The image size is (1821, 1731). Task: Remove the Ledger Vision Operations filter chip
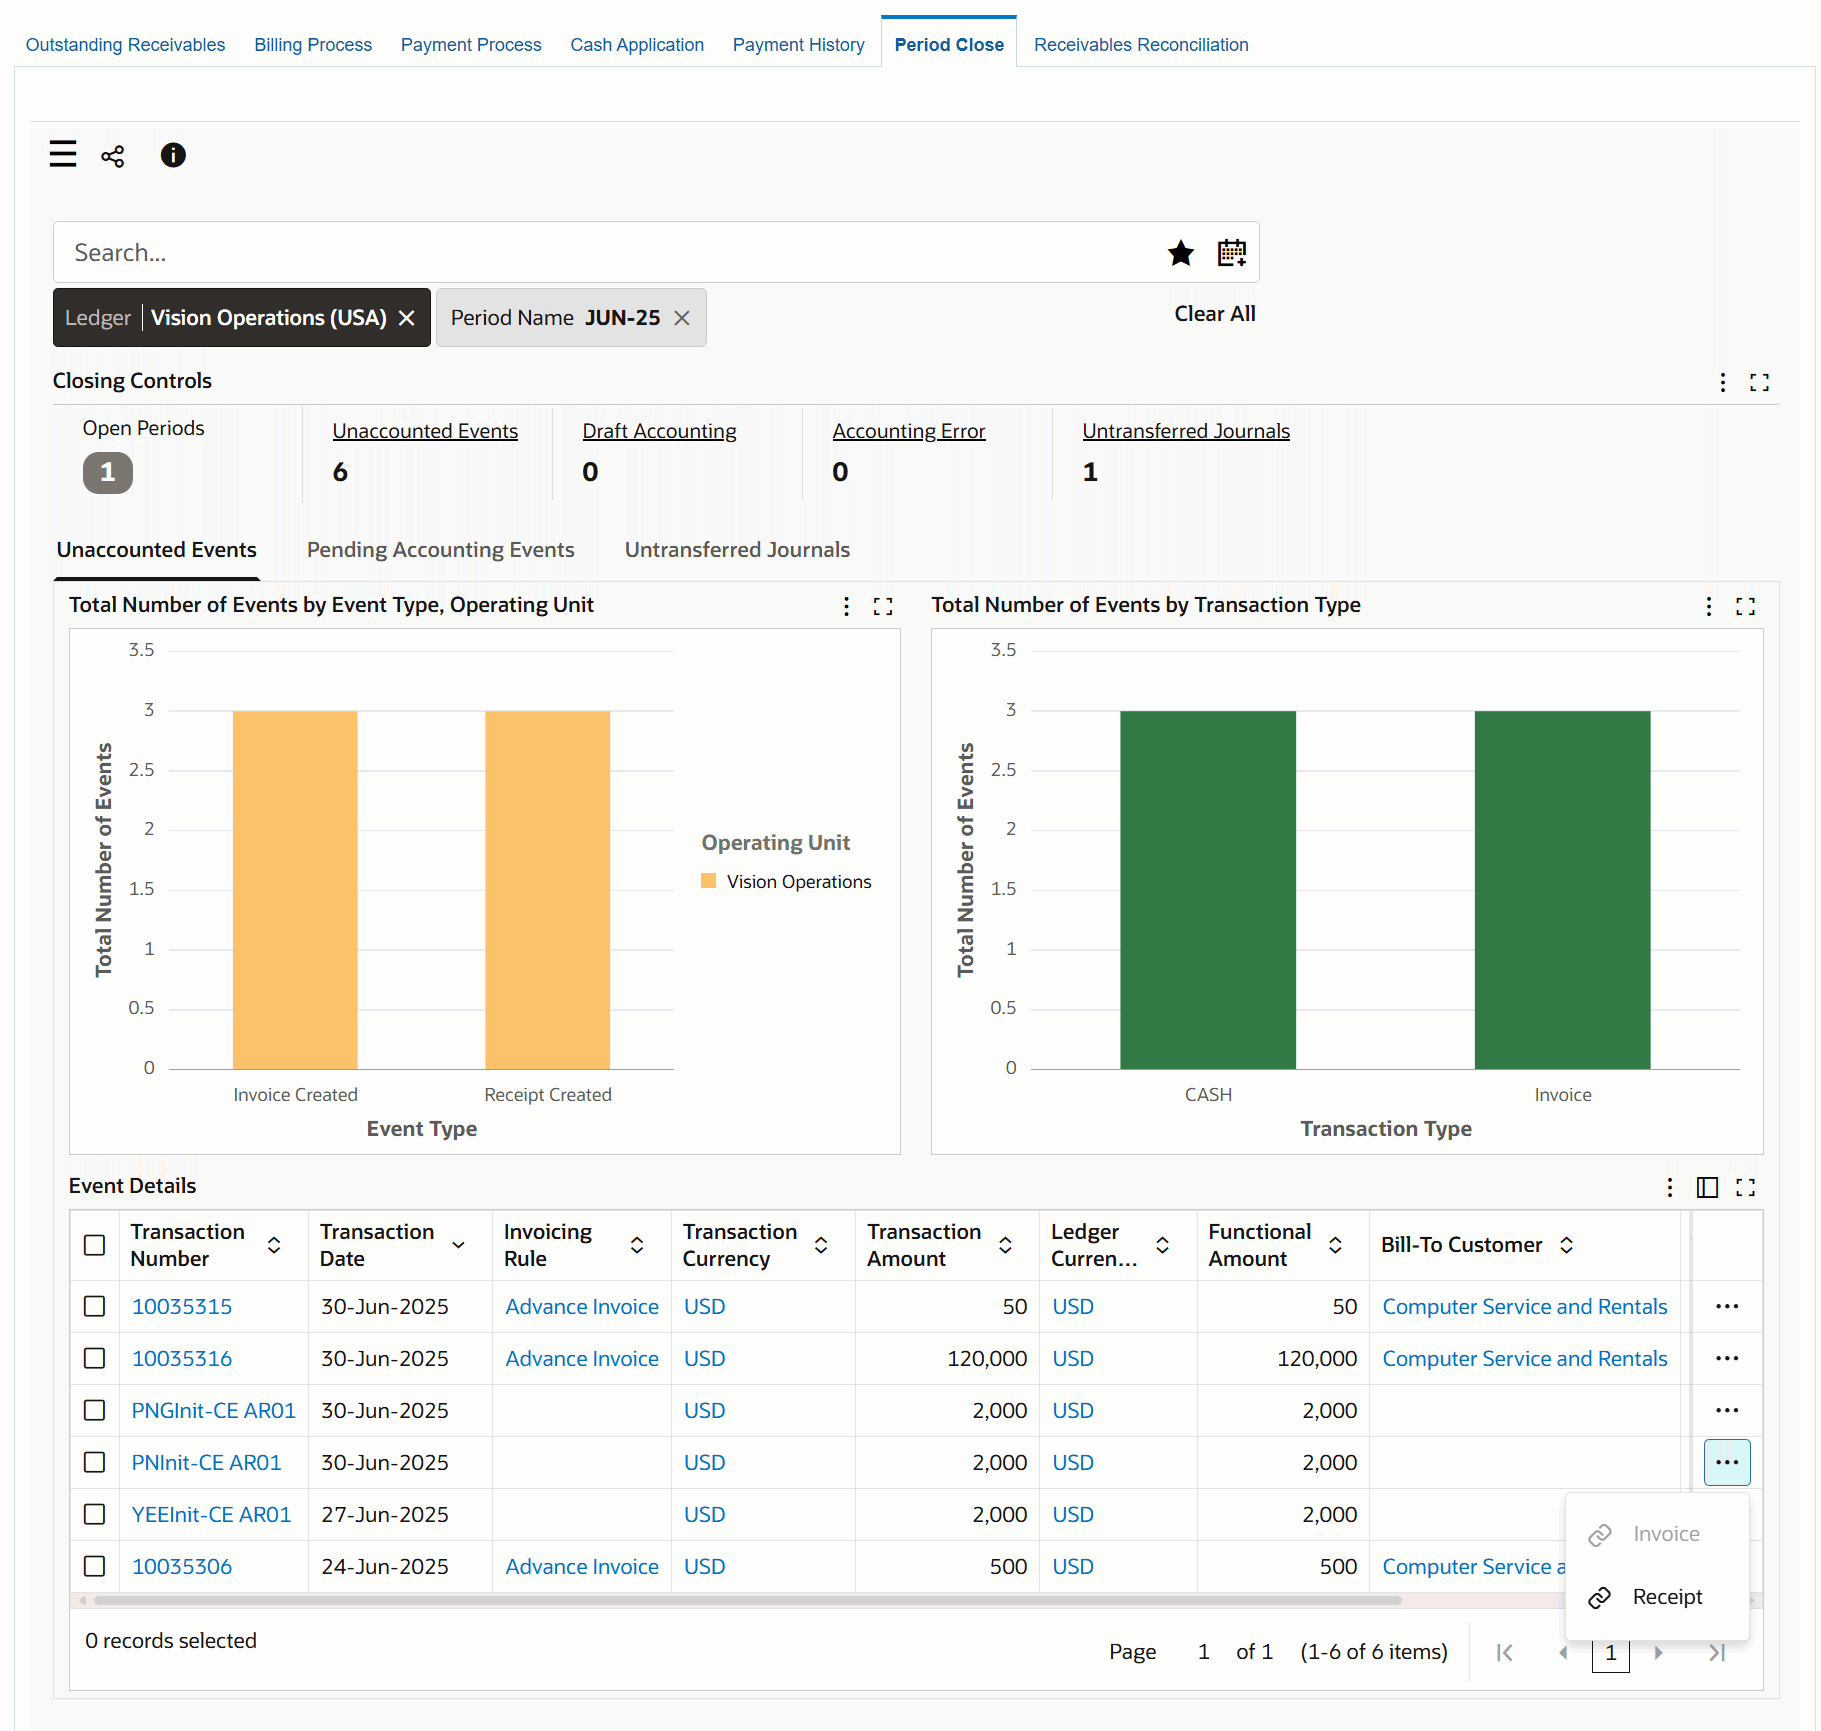(407, 318)
